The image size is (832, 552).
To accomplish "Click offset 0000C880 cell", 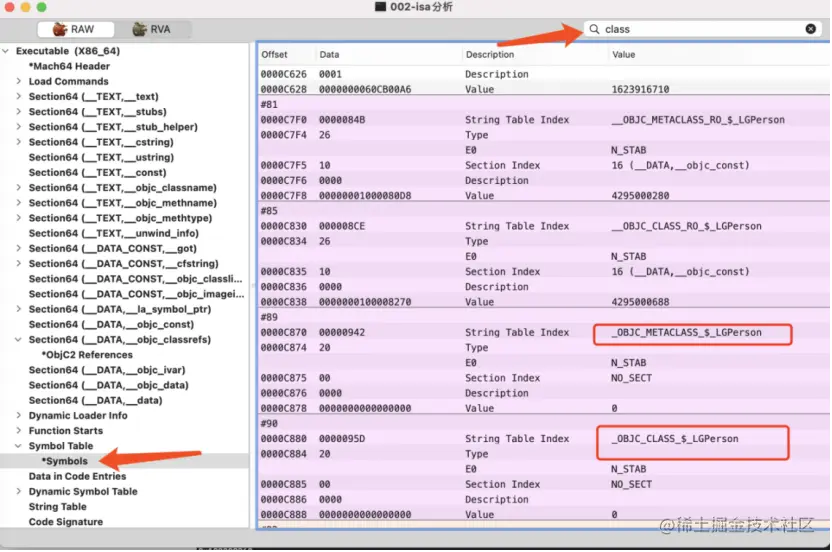I will pyautogui.click(x=283, y=439).
